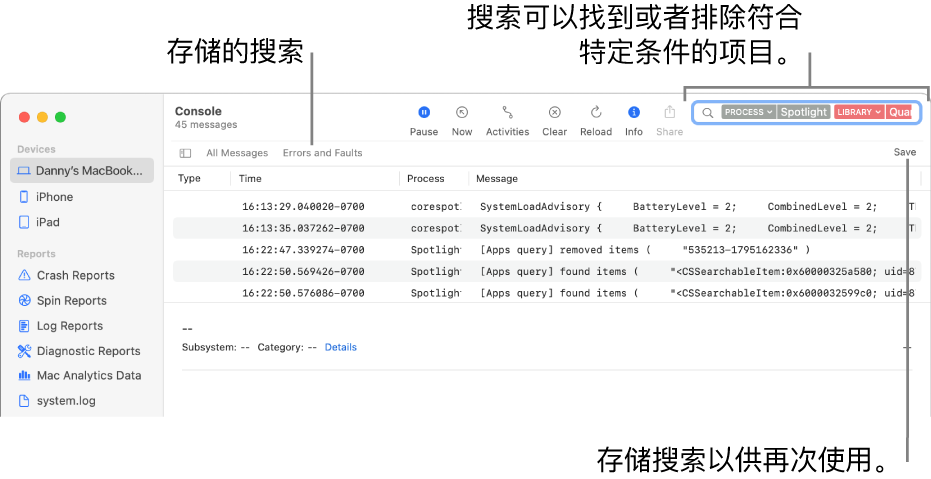Click the Now toolbar icon
The width and height of the screenshot is (931, 479).
[x=462, y=112]
